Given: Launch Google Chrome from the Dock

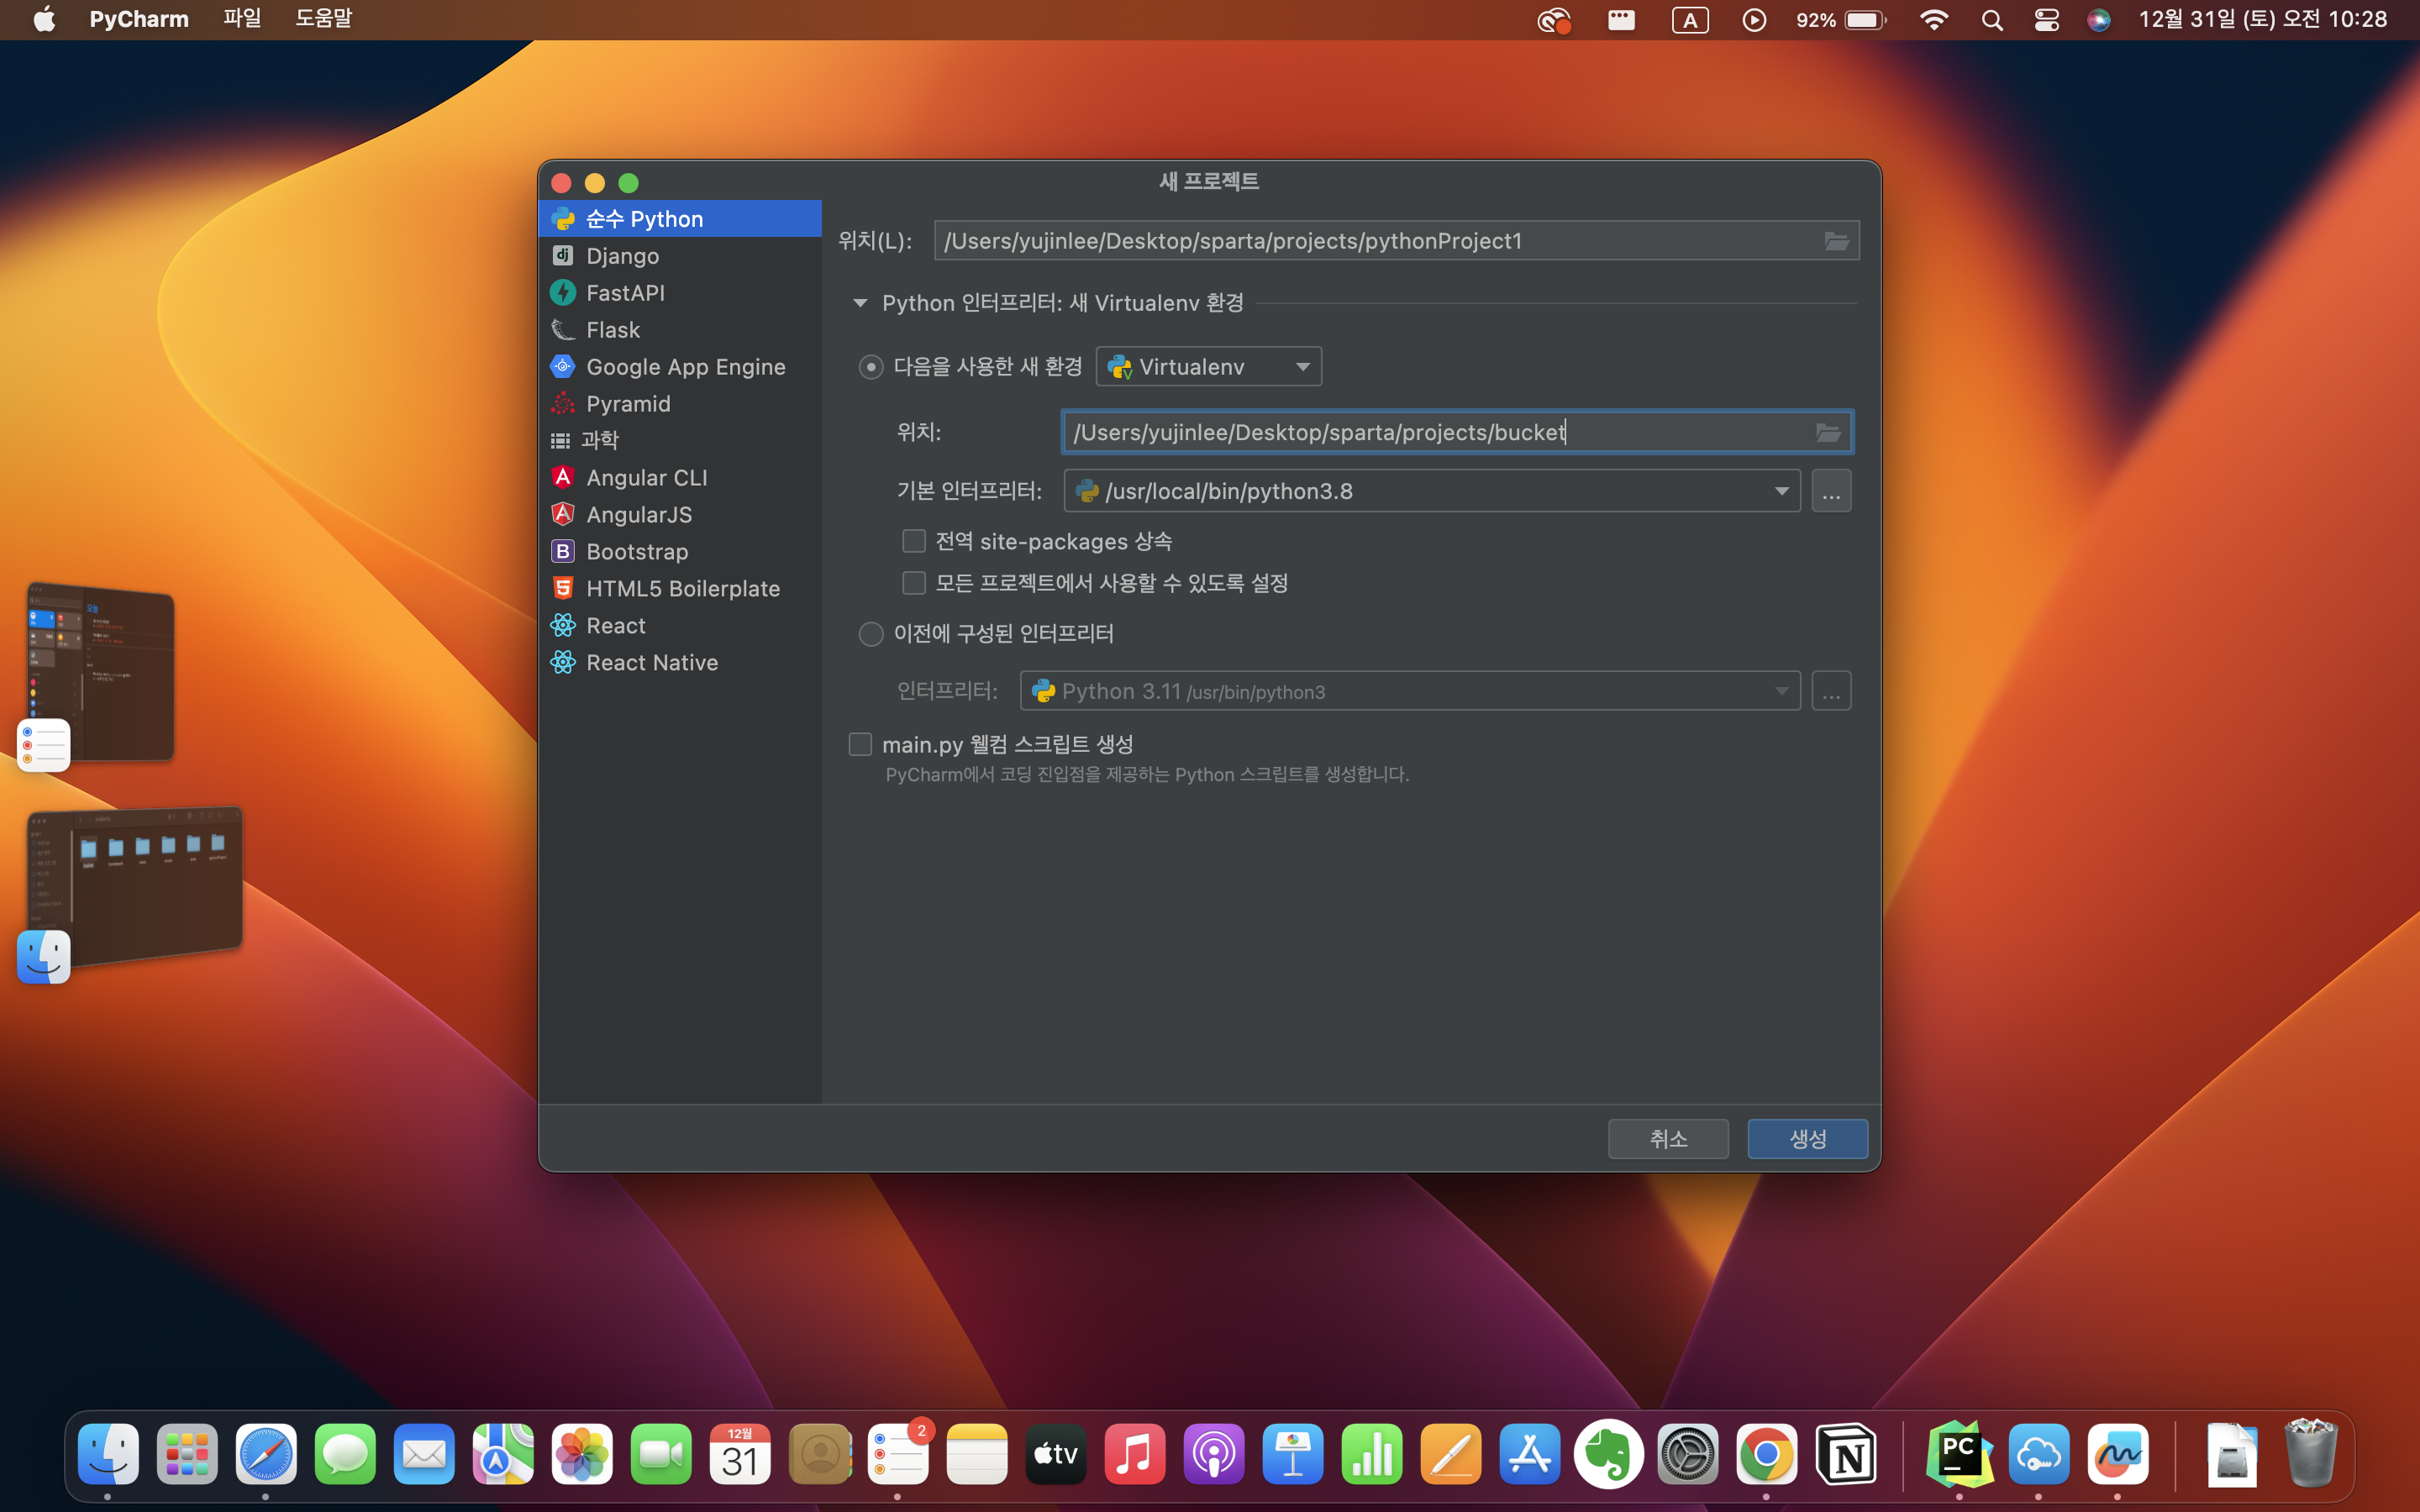Looking at the screenshot, I should [1767, 1454].
